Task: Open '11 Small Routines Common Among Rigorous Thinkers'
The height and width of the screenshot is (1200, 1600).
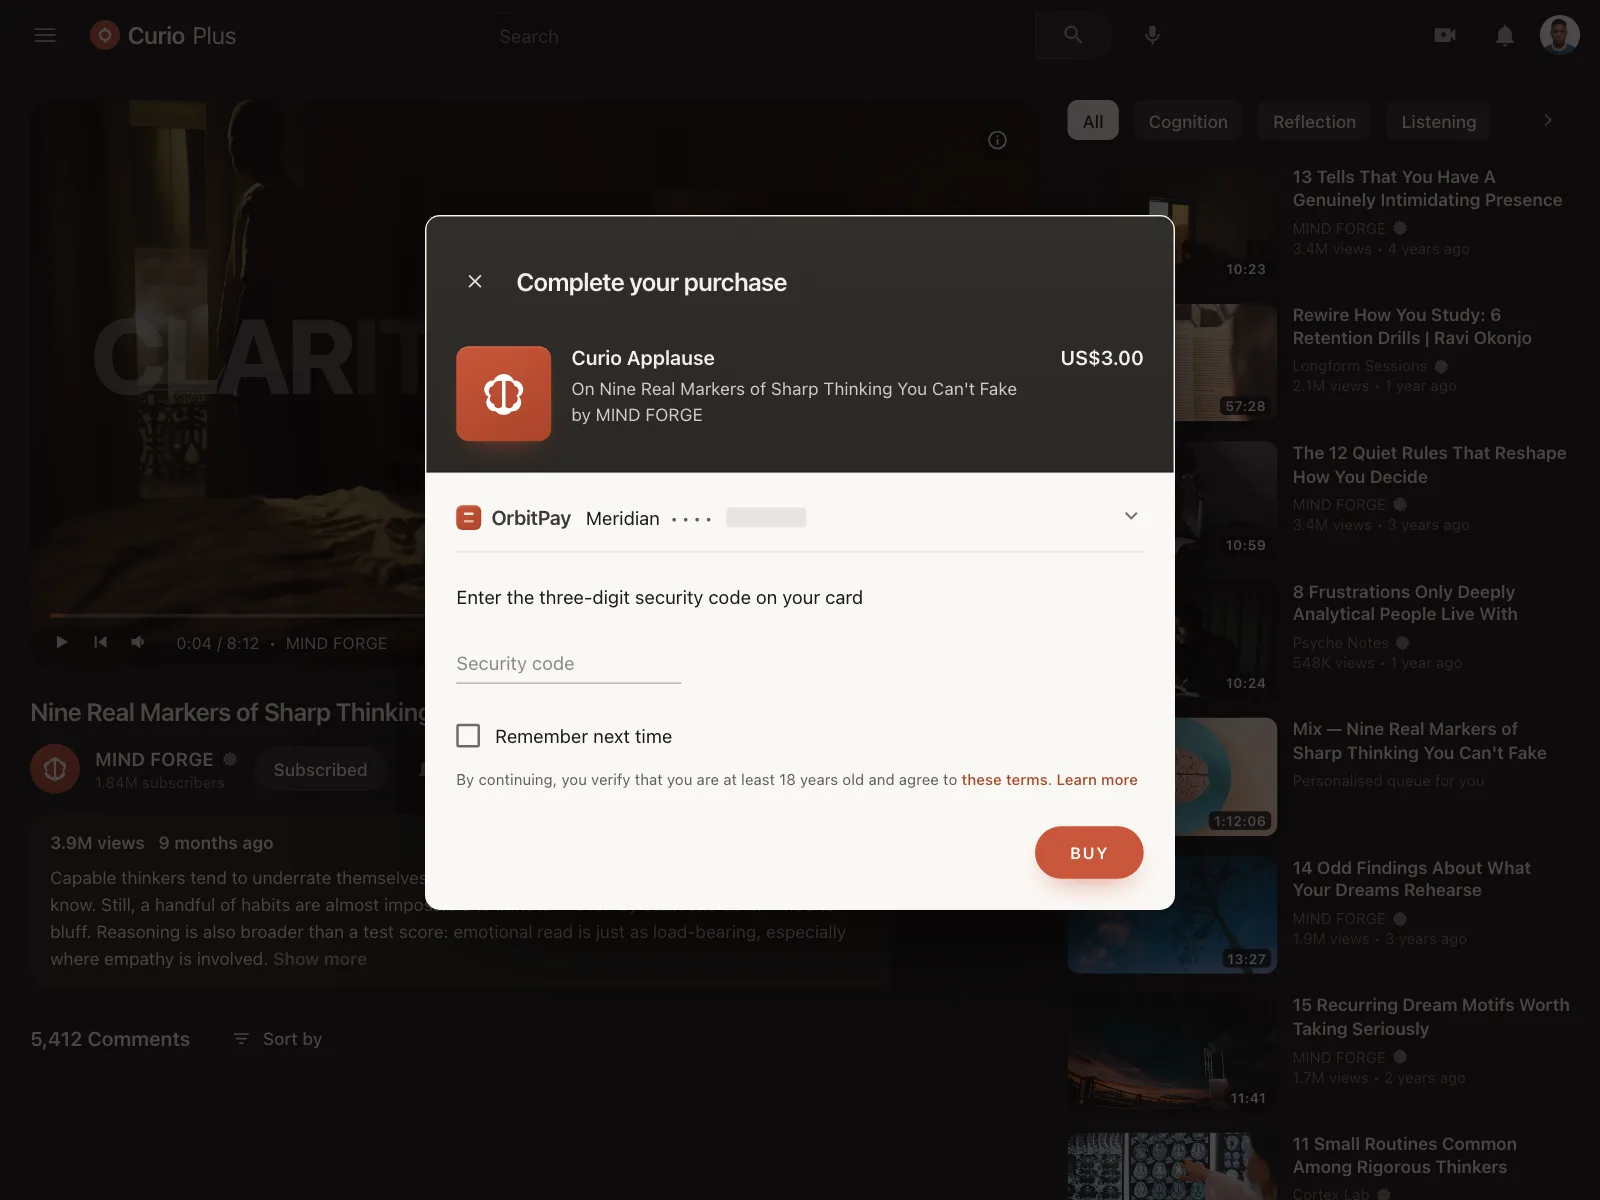Action: [1404, 1155]
